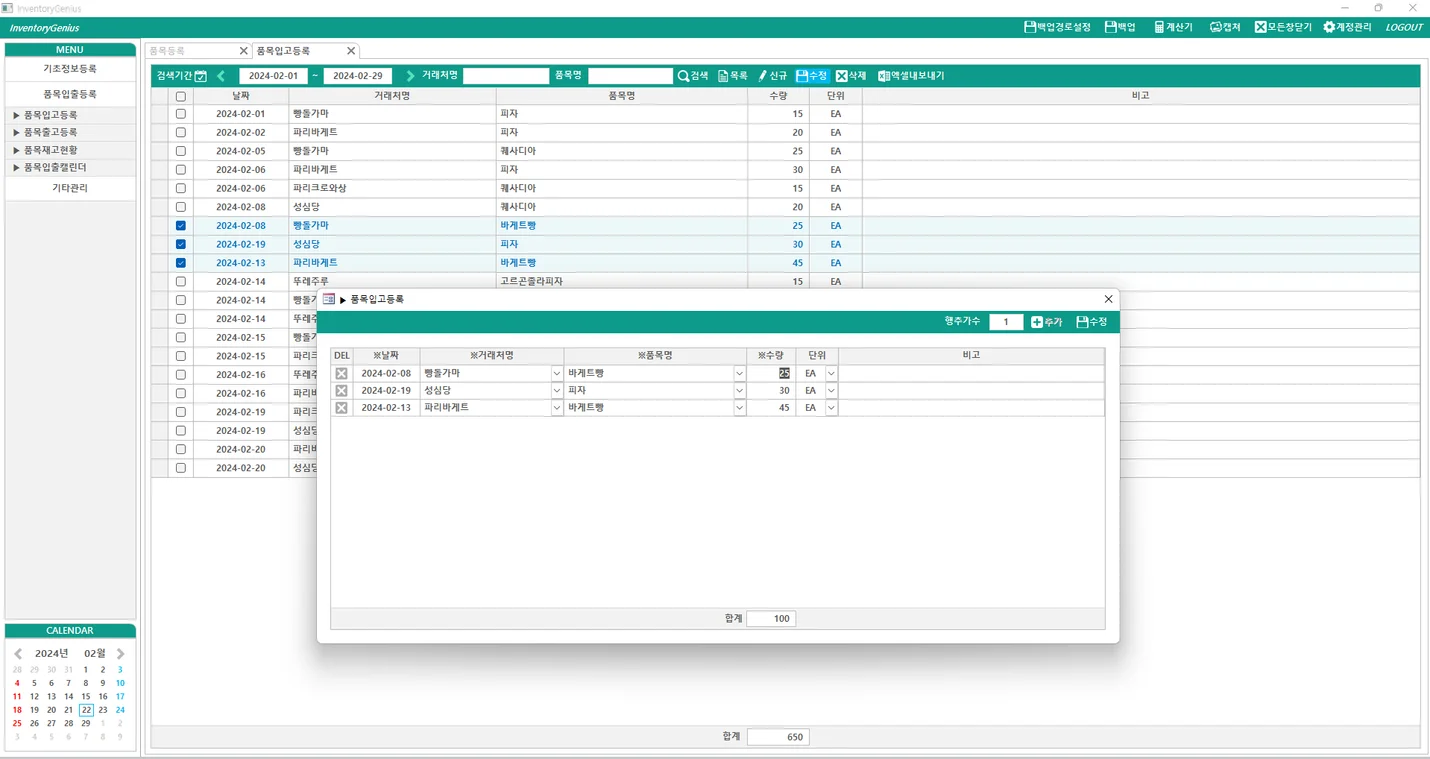Toggle the select-all checkbox in grid header
The width and height of the screenshot is (1430, 759).
[x=181, y=97]
